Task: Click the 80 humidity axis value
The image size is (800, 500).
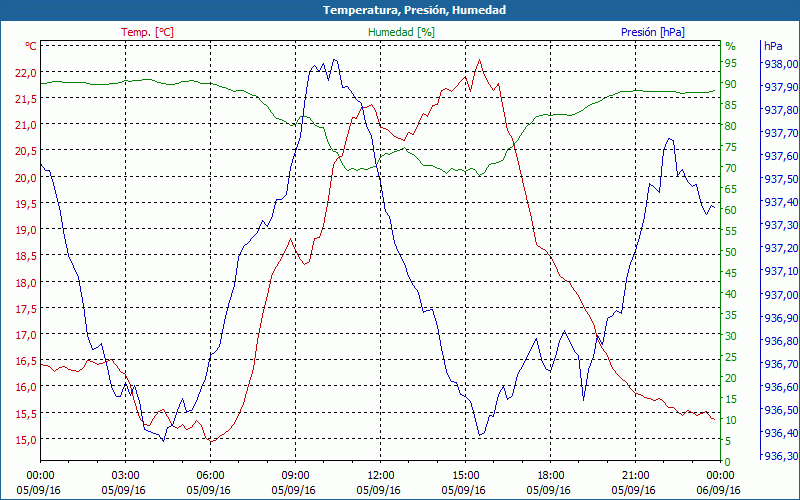Action: point(731,126)
